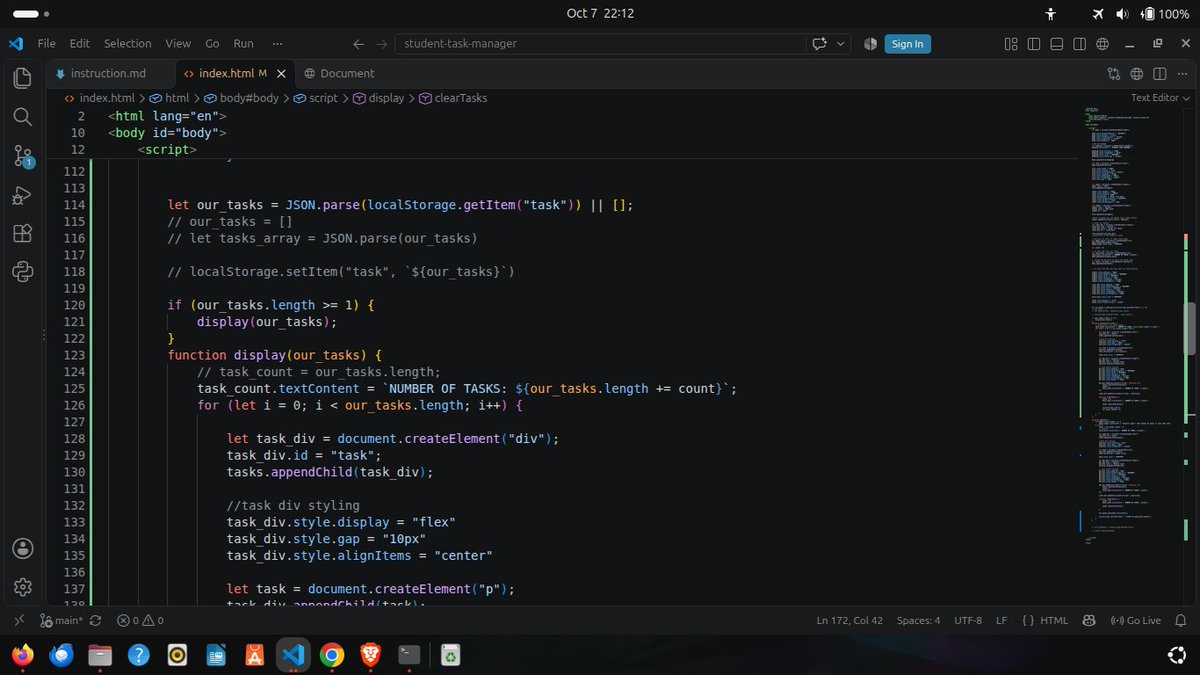This screenshot has width=1200, height=675.
Task: Open the Edit menu
Action: click(80, 44)
